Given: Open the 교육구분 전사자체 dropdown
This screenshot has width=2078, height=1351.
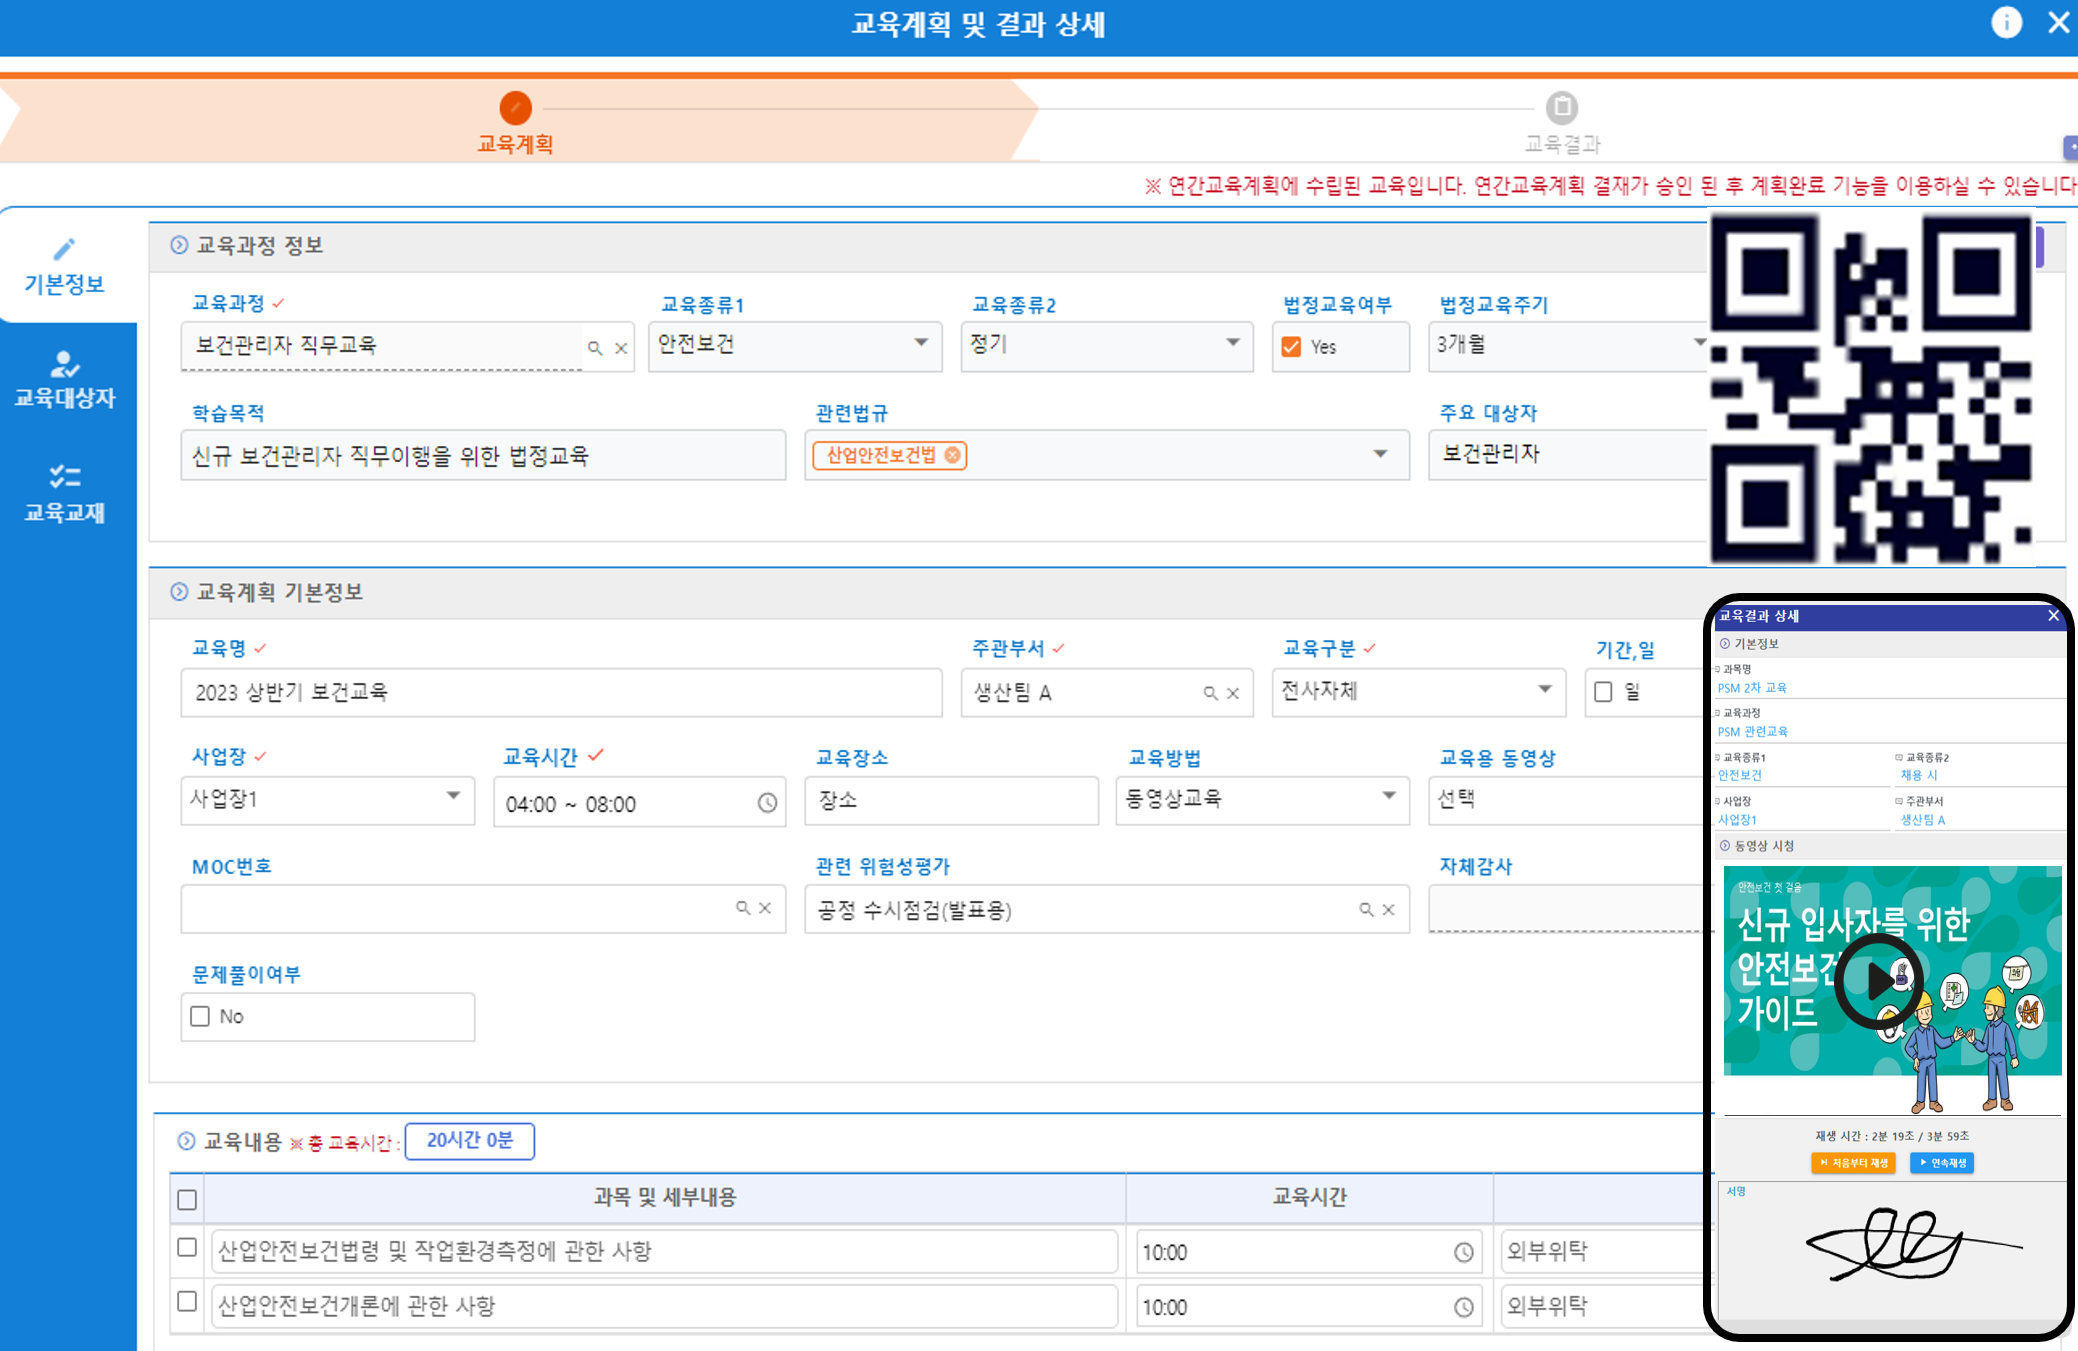Looking at the screenshot, I should 1418,692.
